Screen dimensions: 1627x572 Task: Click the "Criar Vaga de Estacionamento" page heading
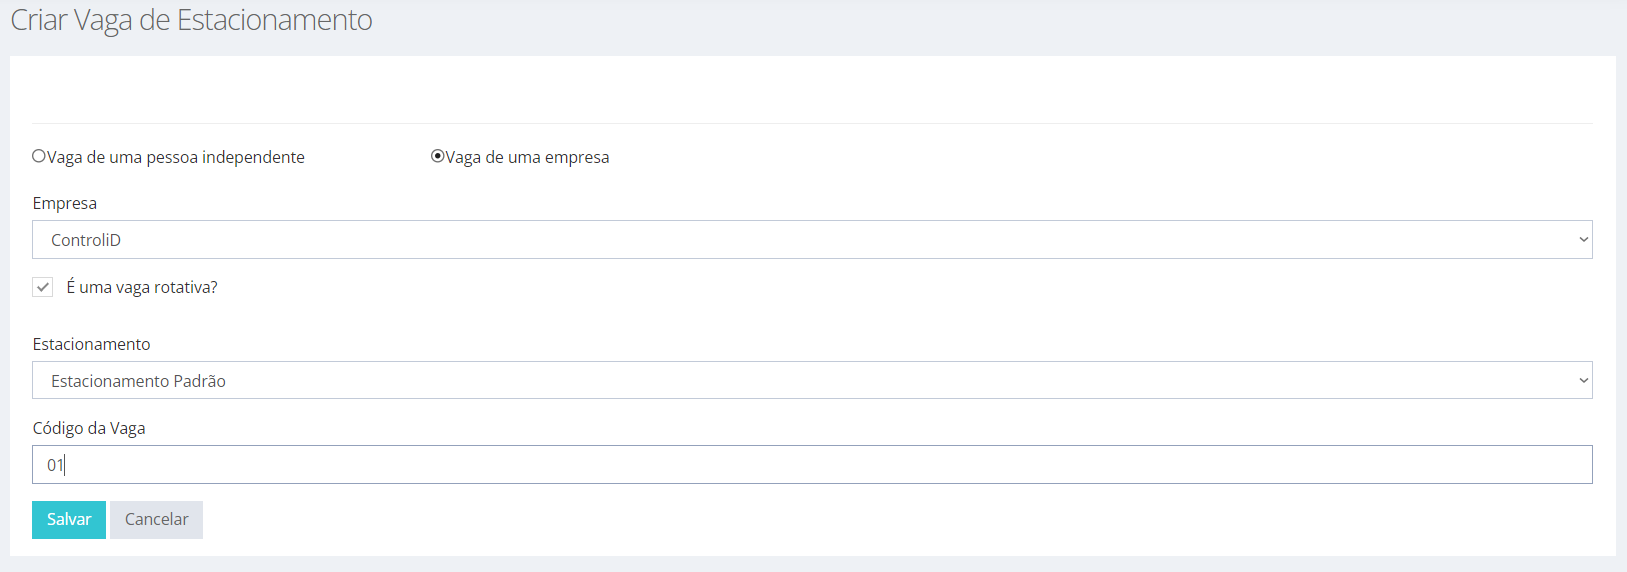[191, 20]
